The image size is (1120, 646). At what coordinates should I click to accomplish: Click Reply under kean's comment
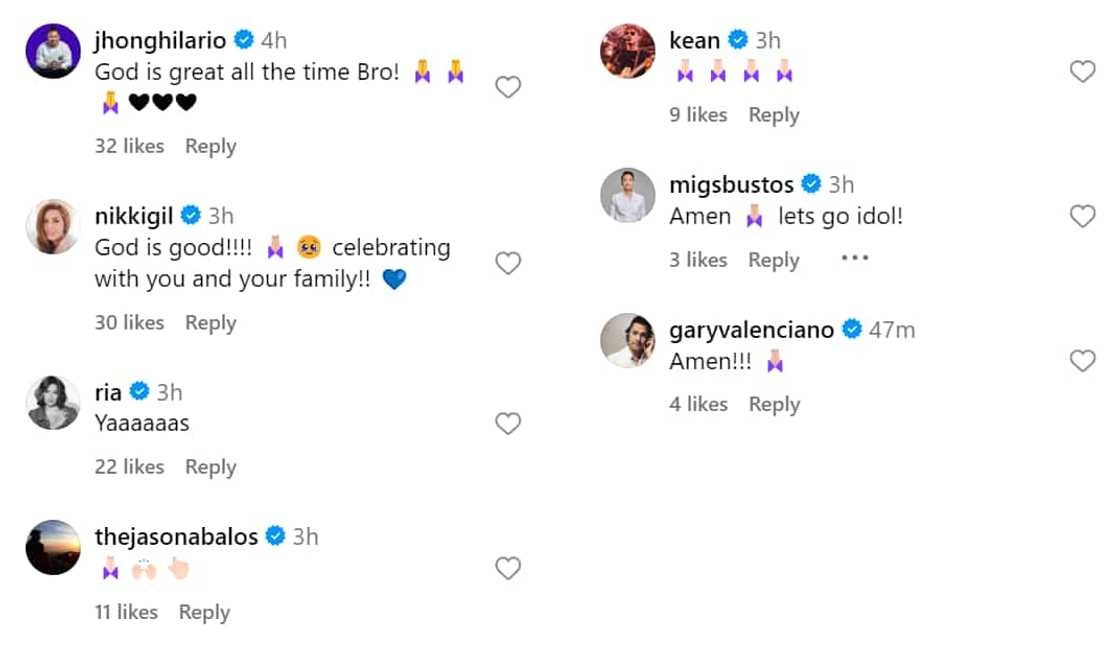tap(773, 114)
